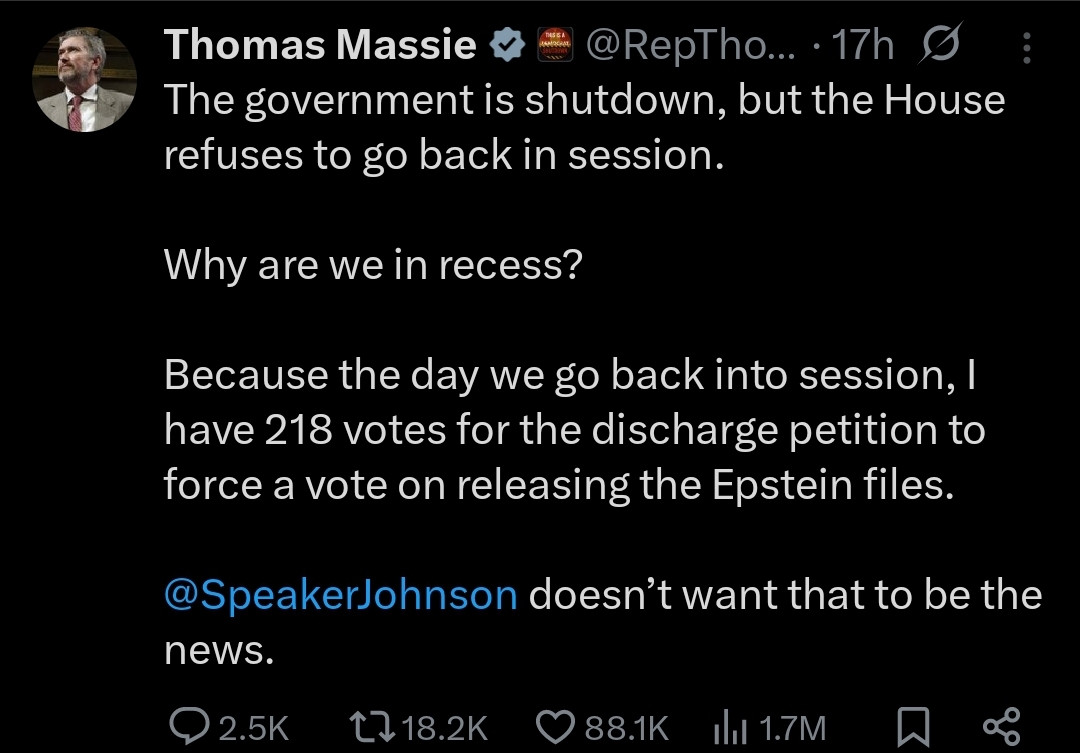Click the repost arrows icon

(375, 725)
